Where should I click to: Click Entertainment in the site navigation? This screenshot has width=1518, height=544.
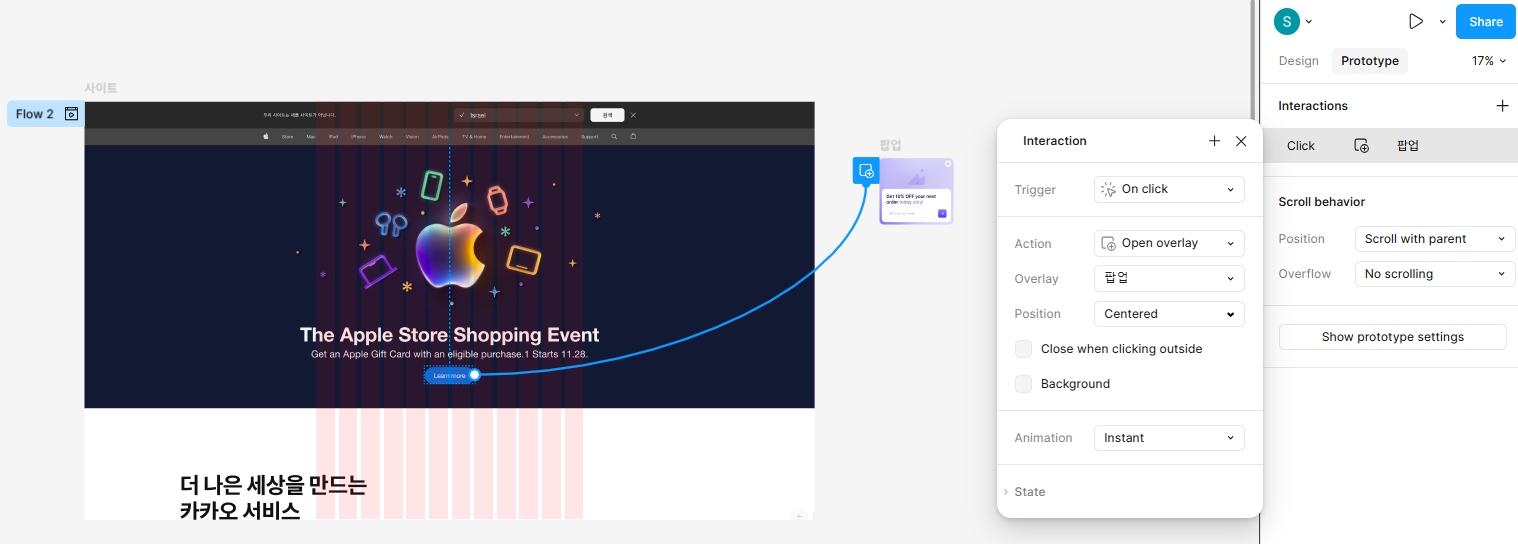514,137
